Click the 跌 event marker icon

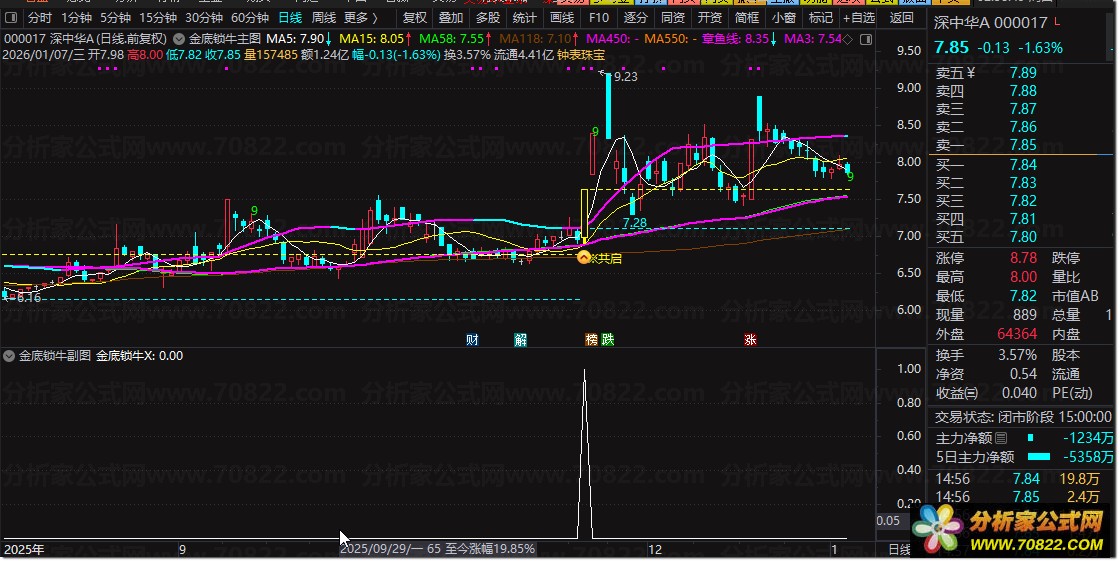click(x=608, y=340)
